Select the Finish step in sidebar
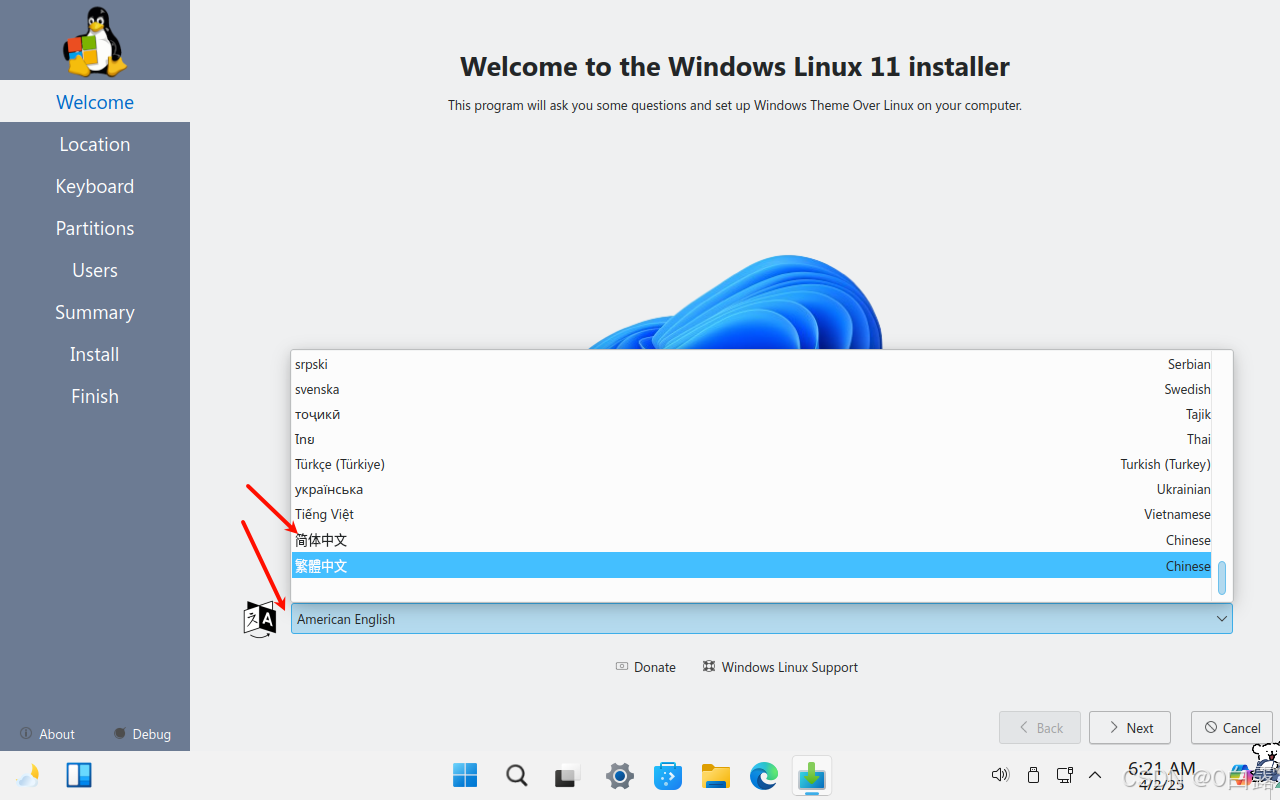 tap(95, 396)
